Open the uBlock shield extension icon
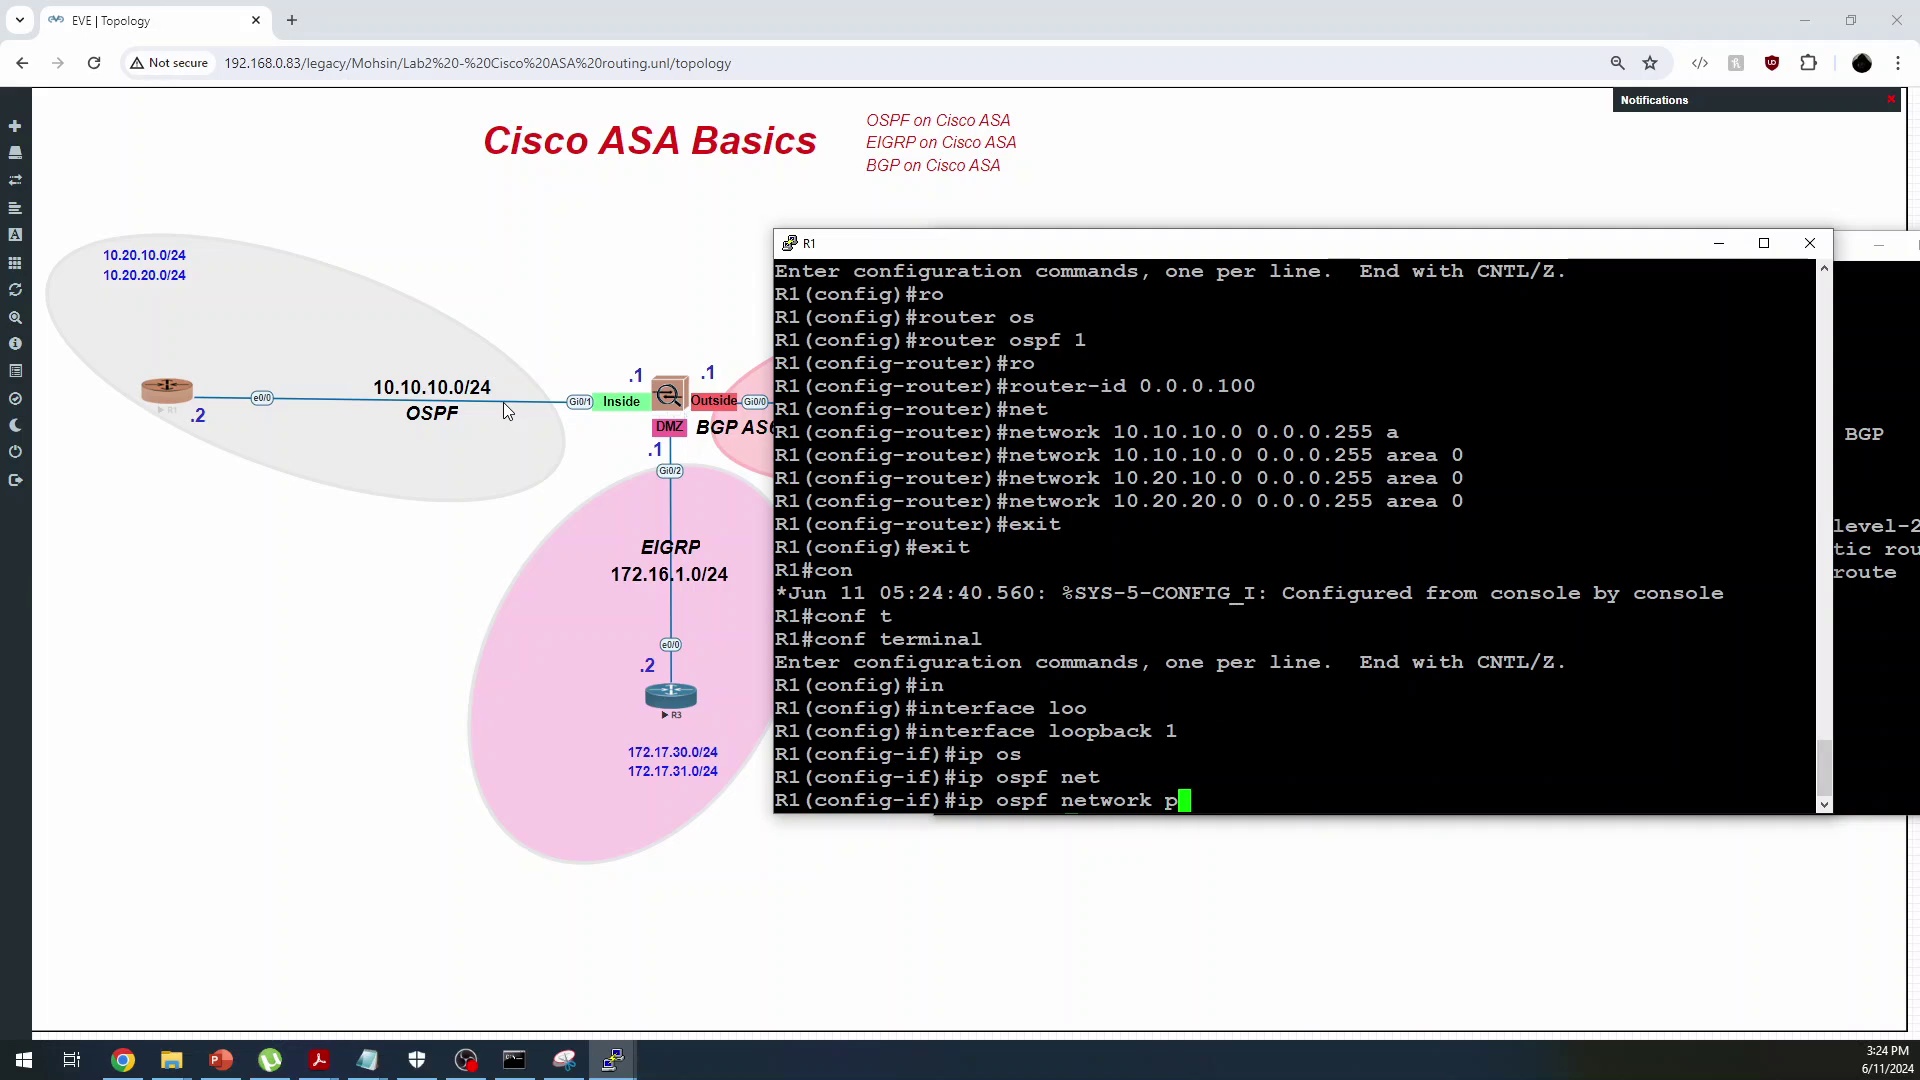This screenshot has height=1080, width=1920. (1772, 63)
